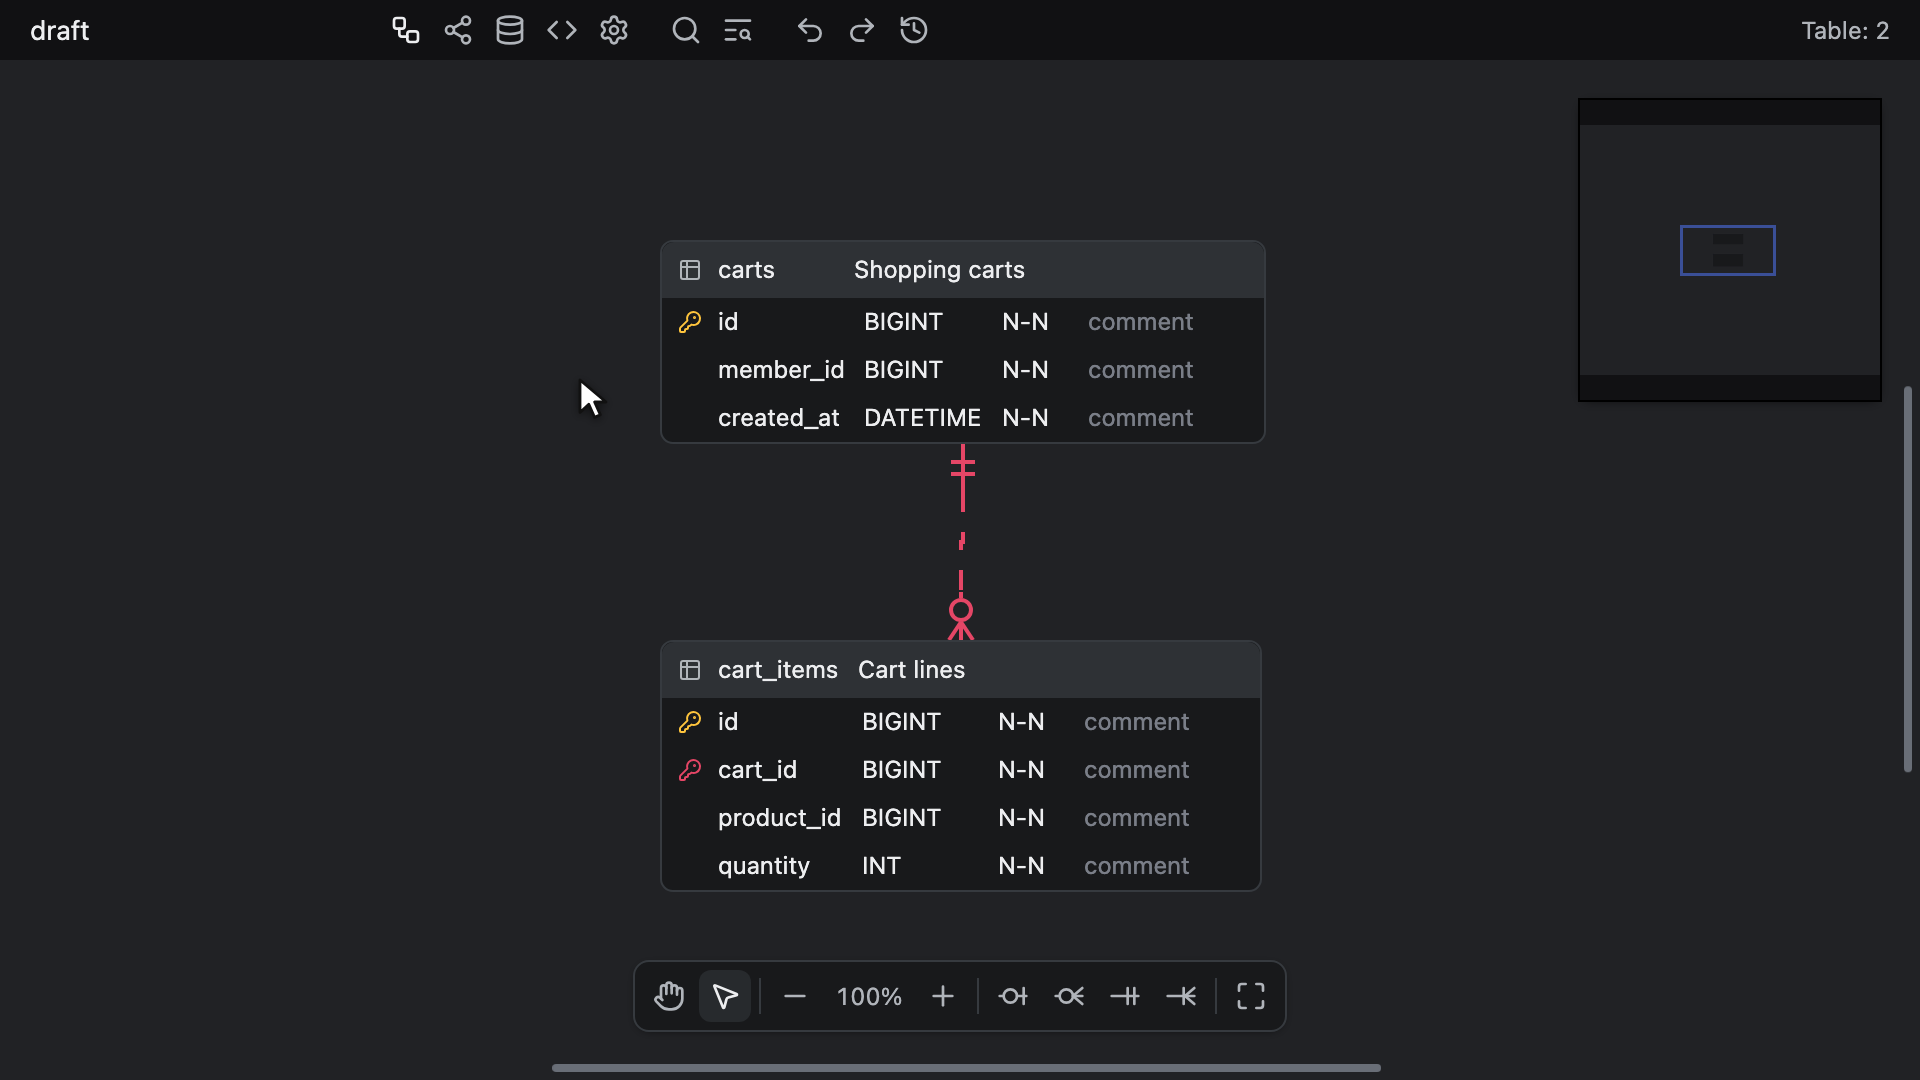The image size is (1920, 1080).
Task: Click the carts table grid icon
Action: tap(690, 270)
